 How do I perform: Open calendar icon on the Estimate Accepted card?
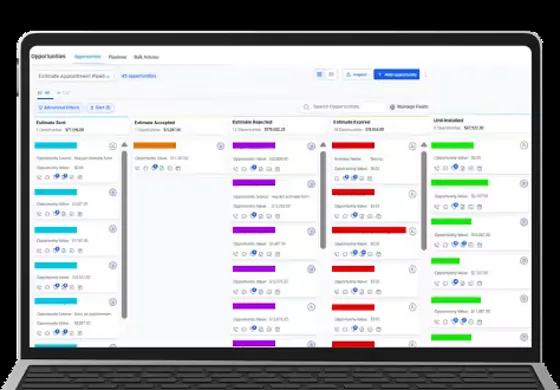pos(178,168)
